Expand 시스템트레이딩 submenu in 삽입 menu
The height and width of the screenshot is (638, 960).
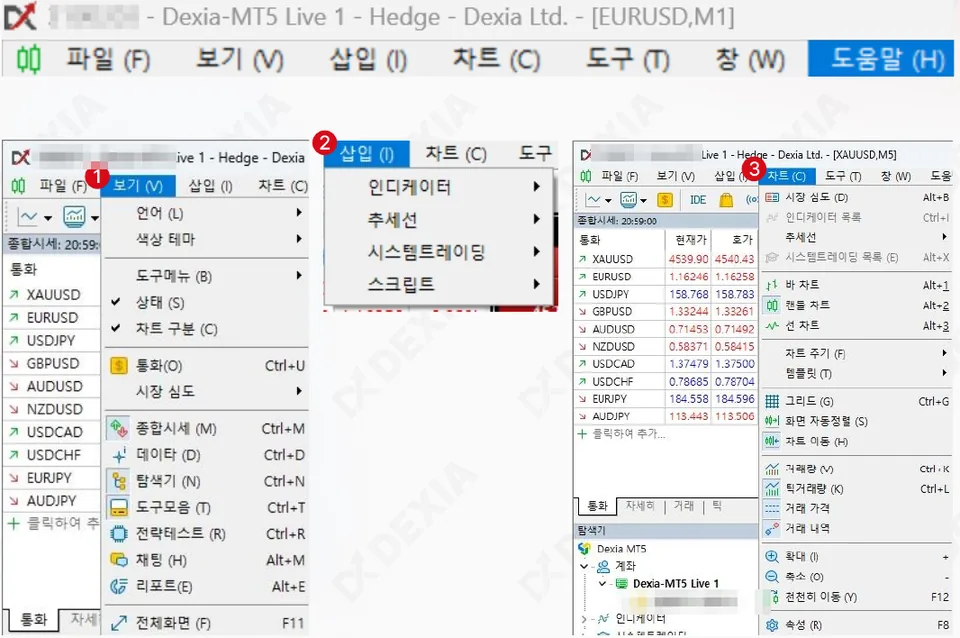tap(440, 252)
